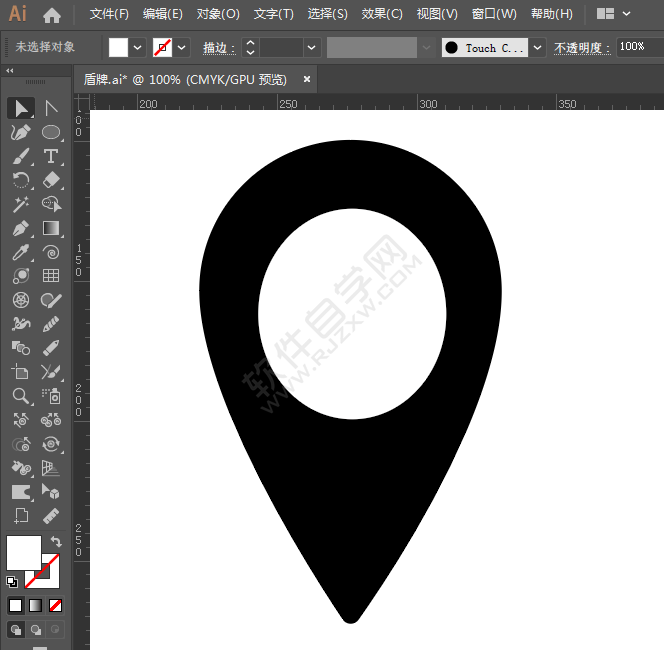Switch paint mode to Gradient

point(36,605)
